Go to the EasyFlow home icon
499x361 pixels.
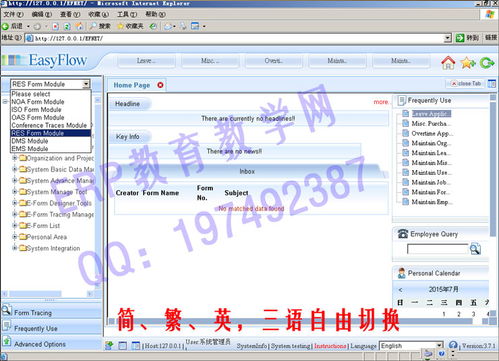click(x=448, y=63)
